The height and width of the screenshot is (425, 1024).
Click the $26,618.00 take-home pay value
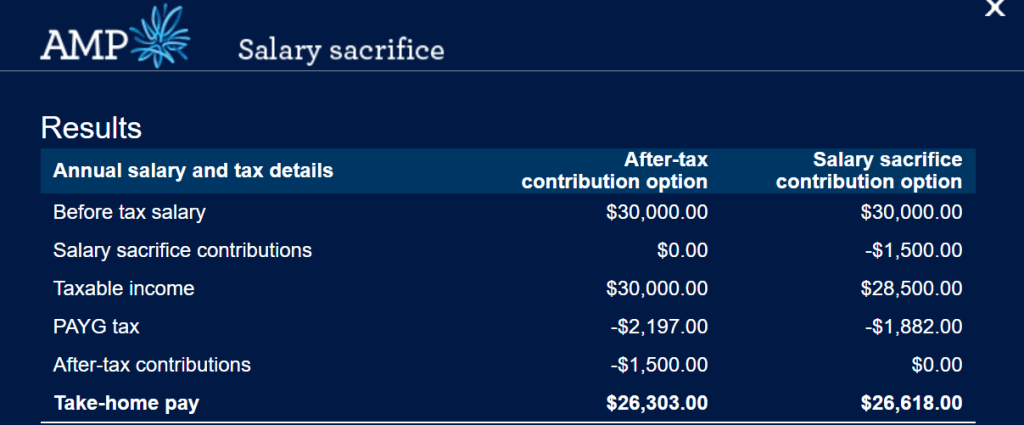911,403
